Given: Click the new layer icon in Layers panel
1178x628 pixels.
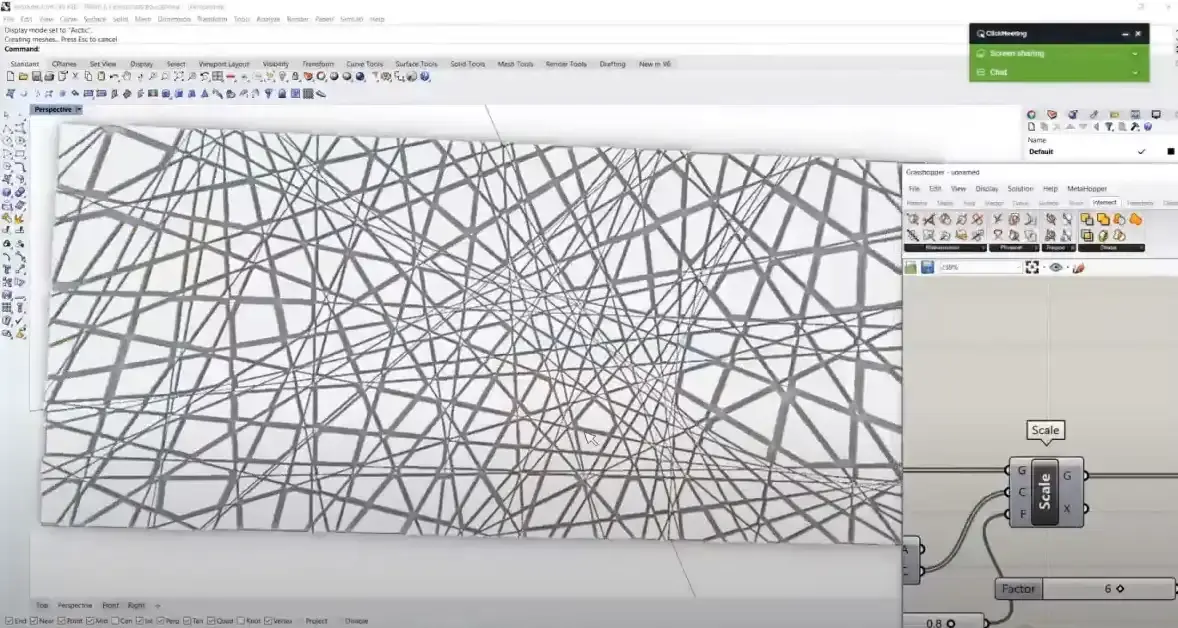Looking at the screenshot, I should point(1032,127).
